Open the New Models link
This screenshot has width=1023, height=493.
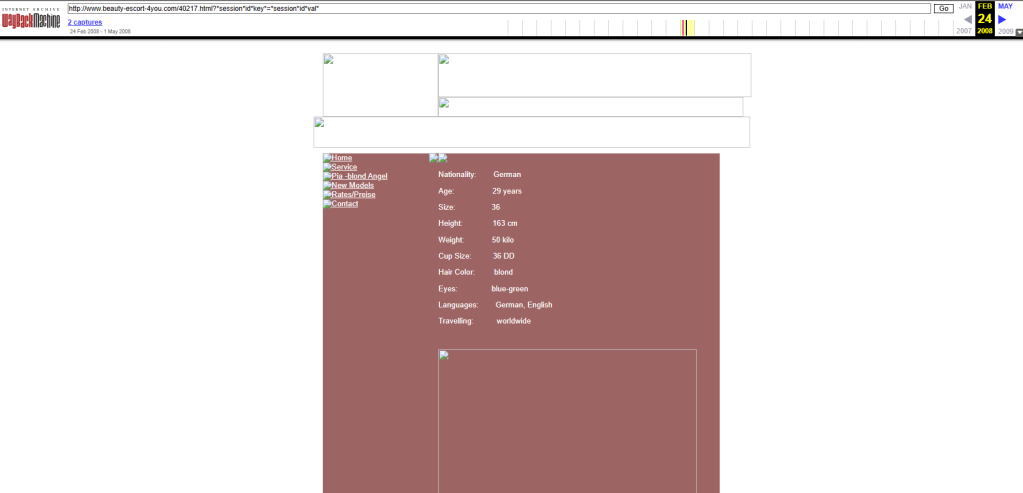click(353, 185)
